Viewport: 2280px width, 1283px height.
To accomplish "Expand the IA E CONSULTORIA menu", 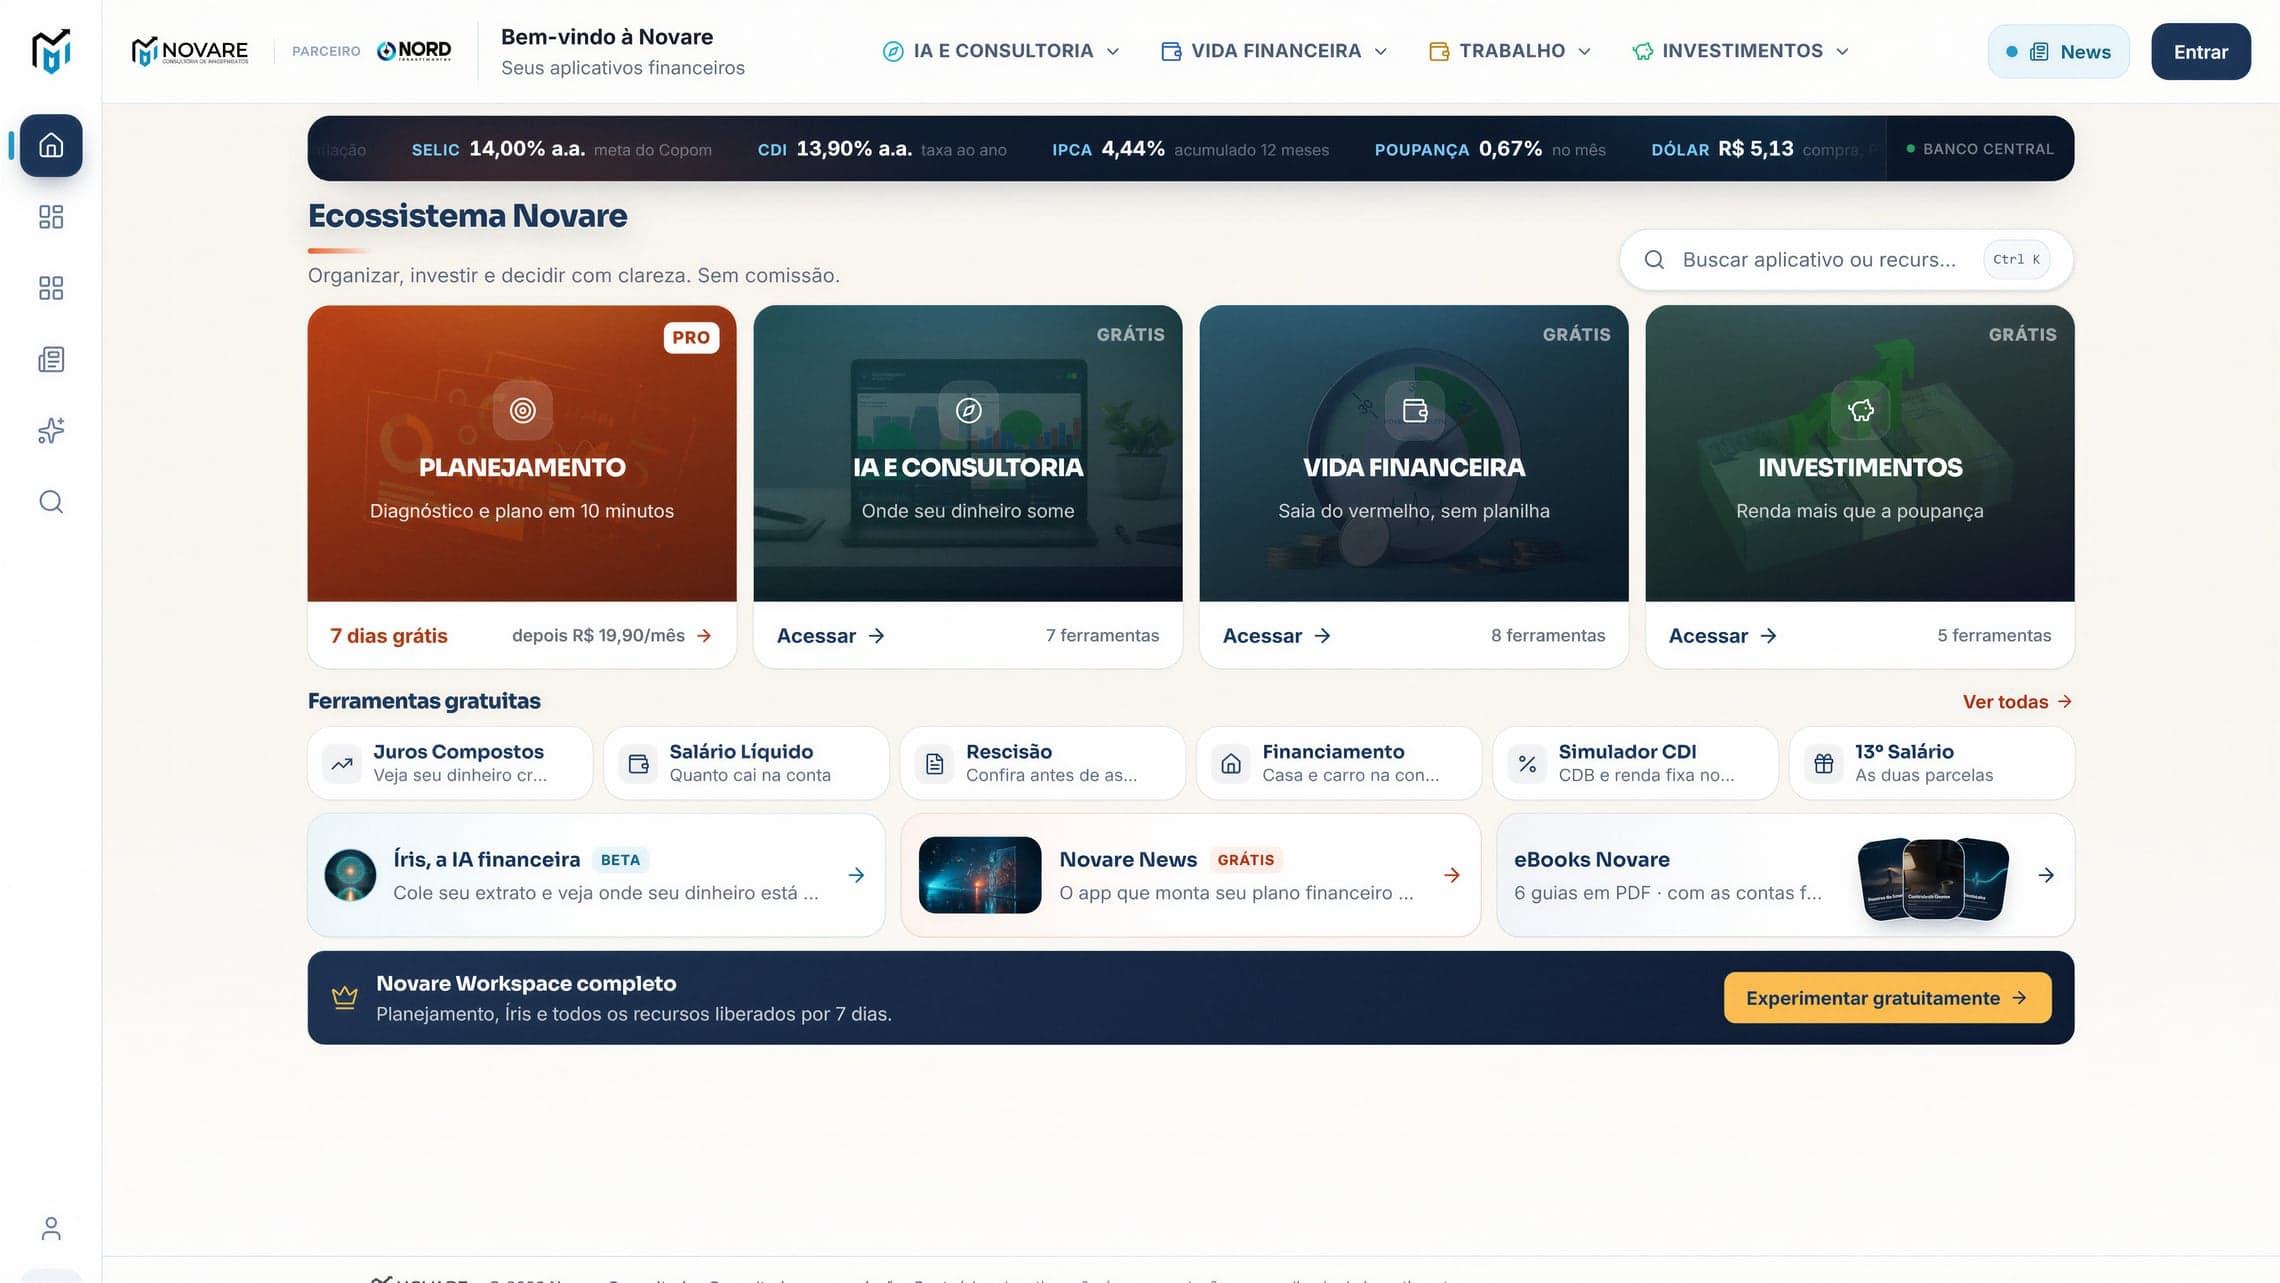I will (1001, 51).
